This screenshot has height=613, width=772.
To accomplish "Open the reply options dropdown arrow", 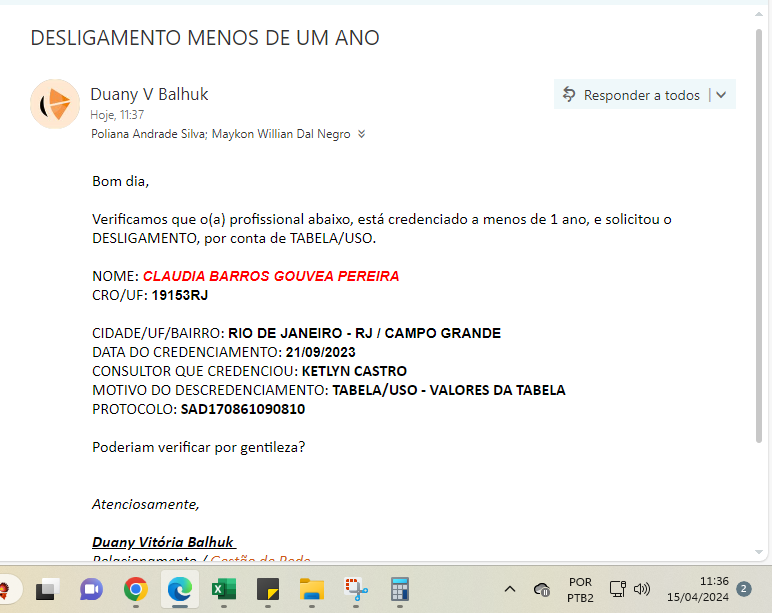I will pos(722,95).
